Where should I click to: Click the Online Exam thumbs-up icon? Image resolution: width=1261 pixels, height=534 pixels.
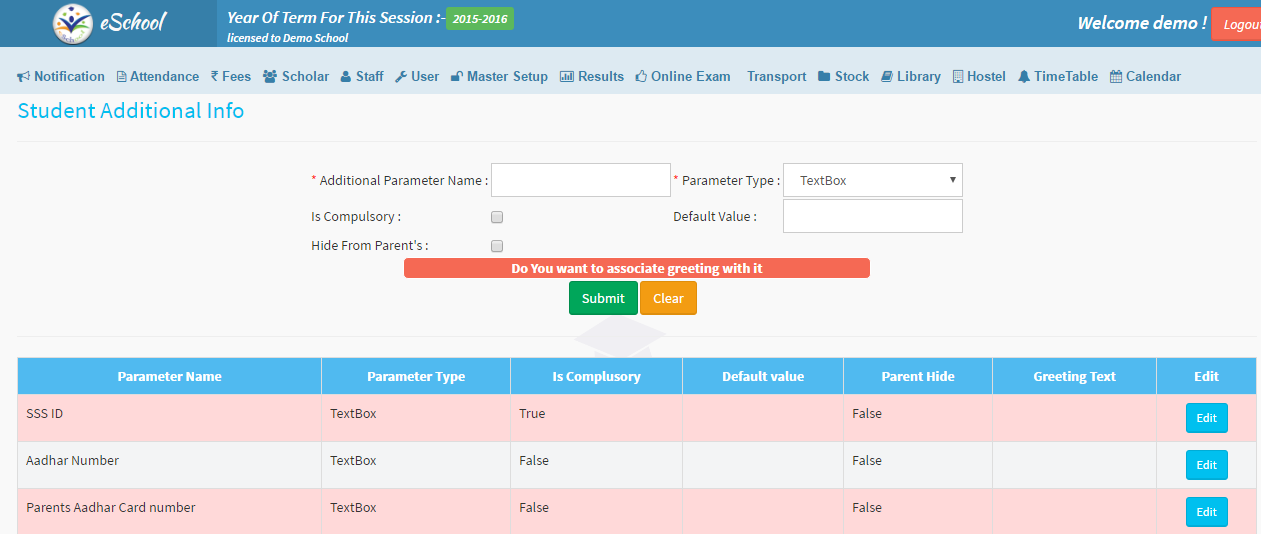641,77
